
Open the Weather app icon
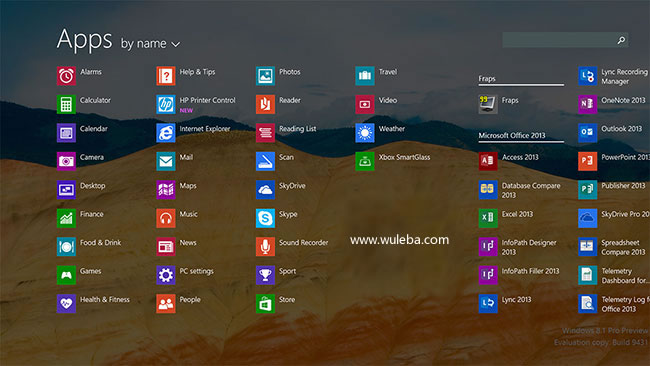[365, 133]
